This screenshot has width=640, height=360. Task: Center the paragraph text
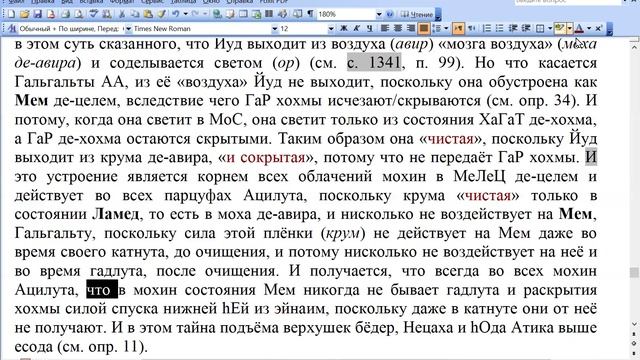click(x=397, y=28)
